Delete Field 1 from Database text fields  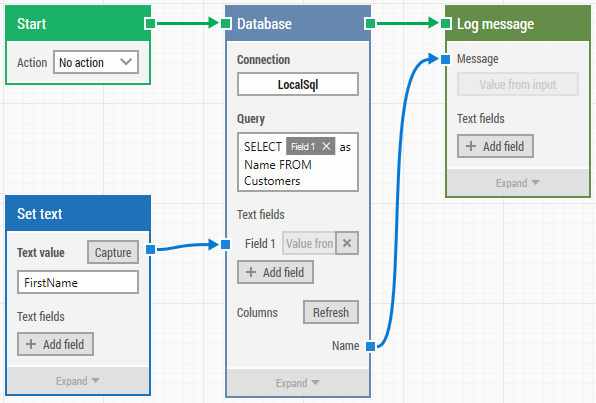pyautogui.click(x=347, y=243)
